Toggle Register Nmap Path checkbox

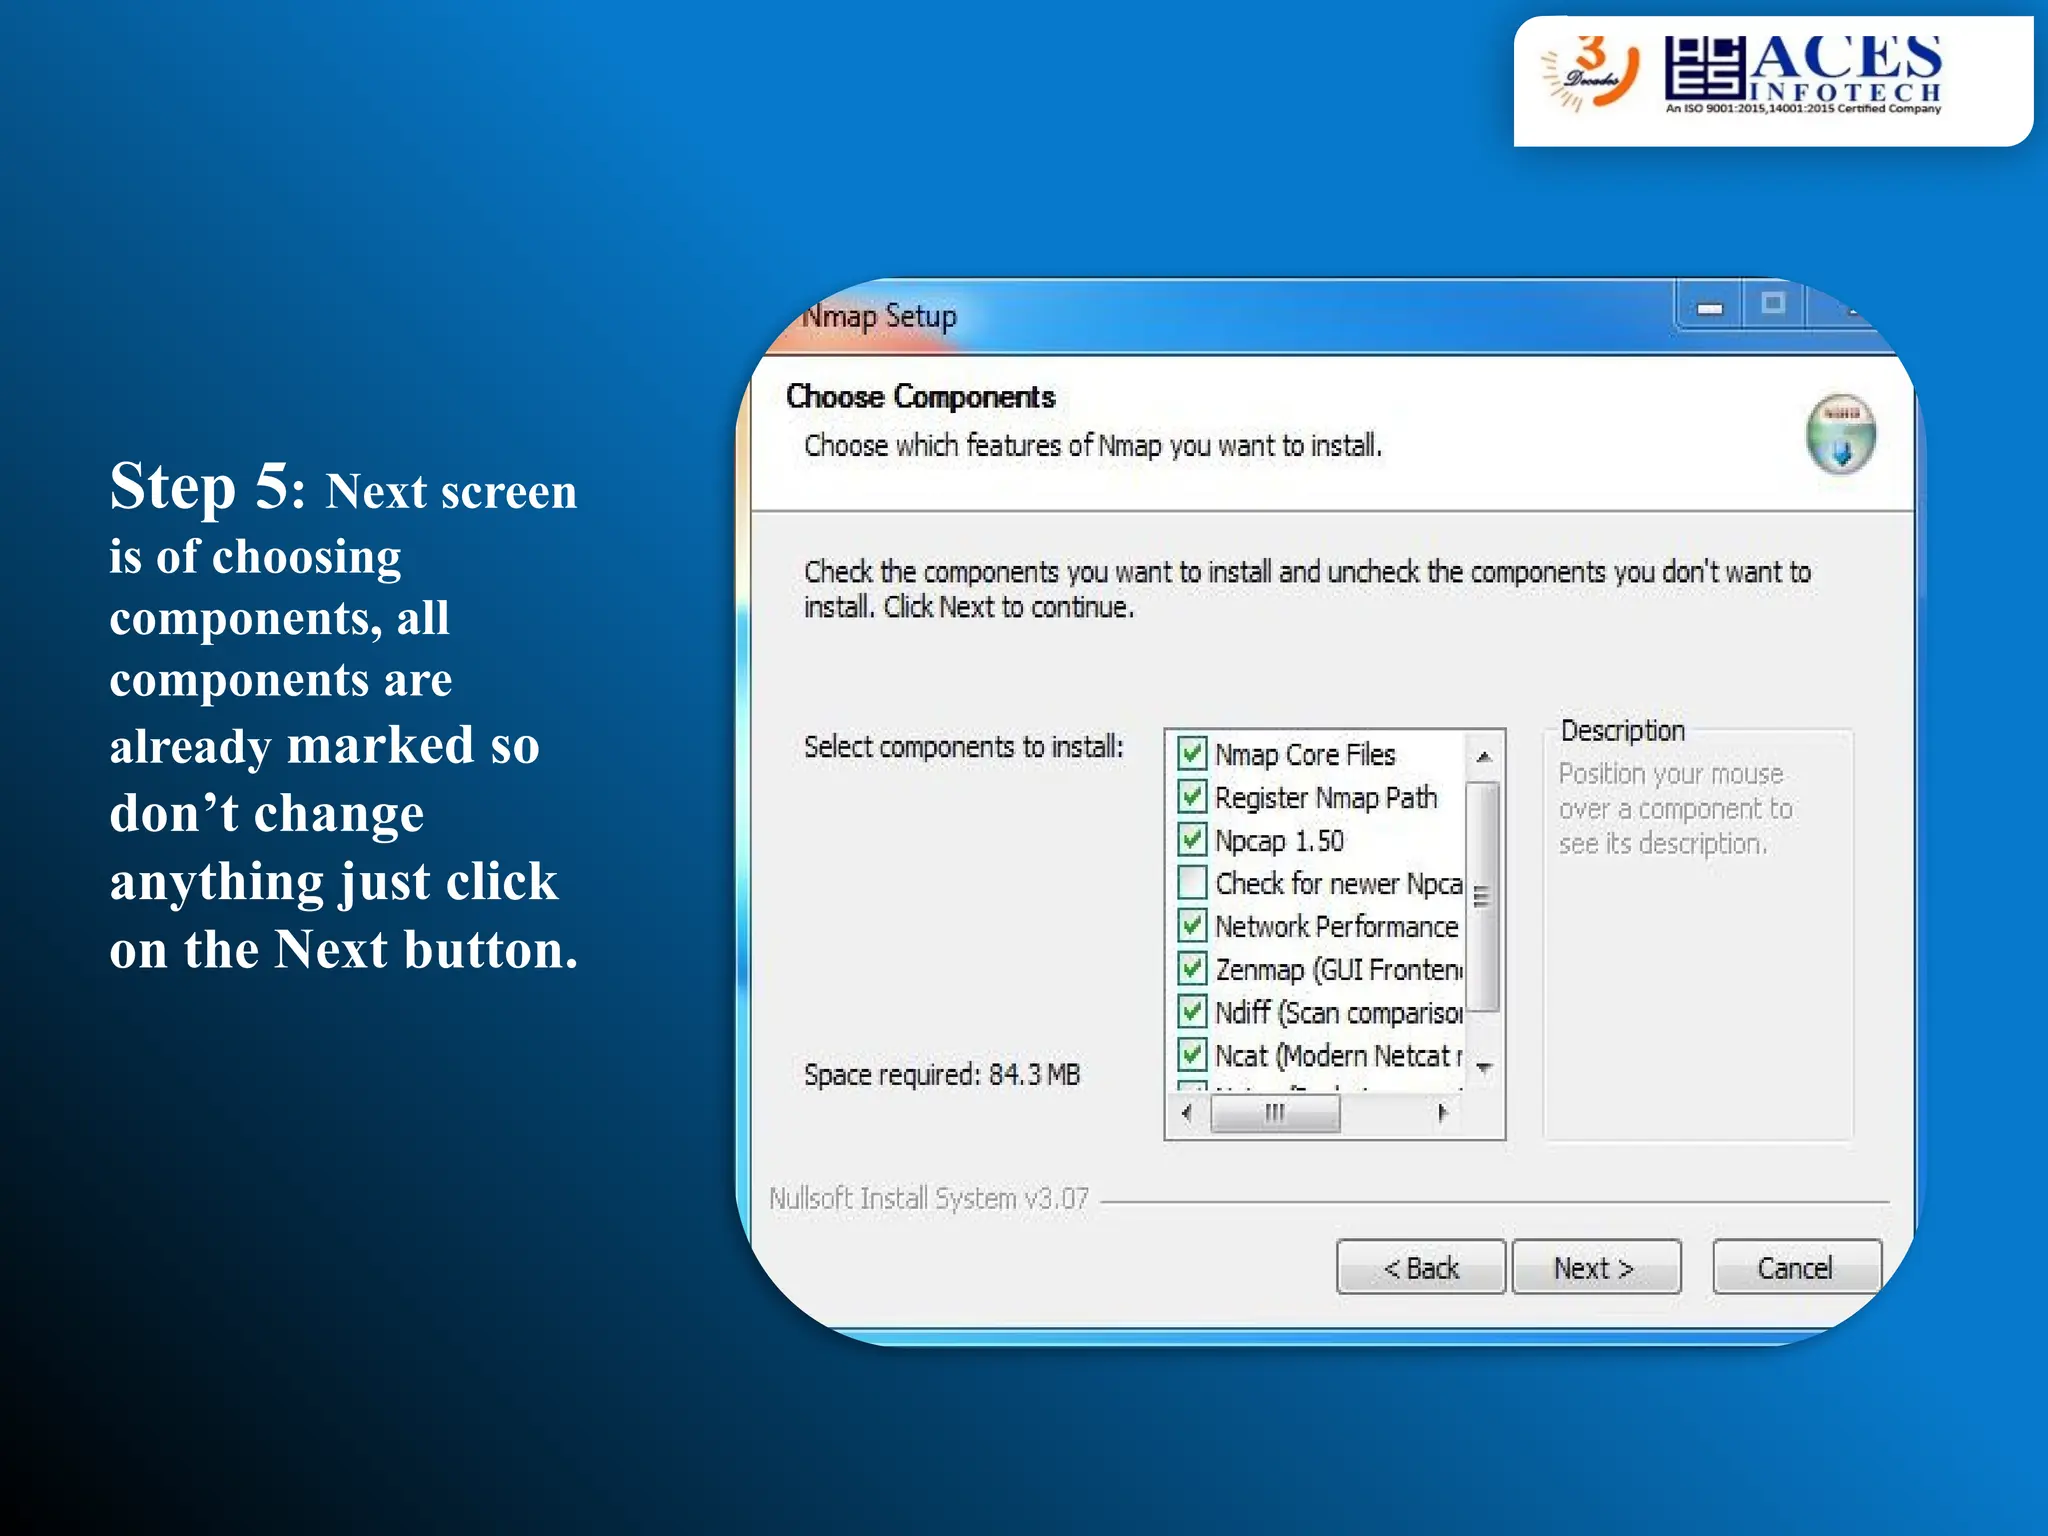pos(1192,797)
